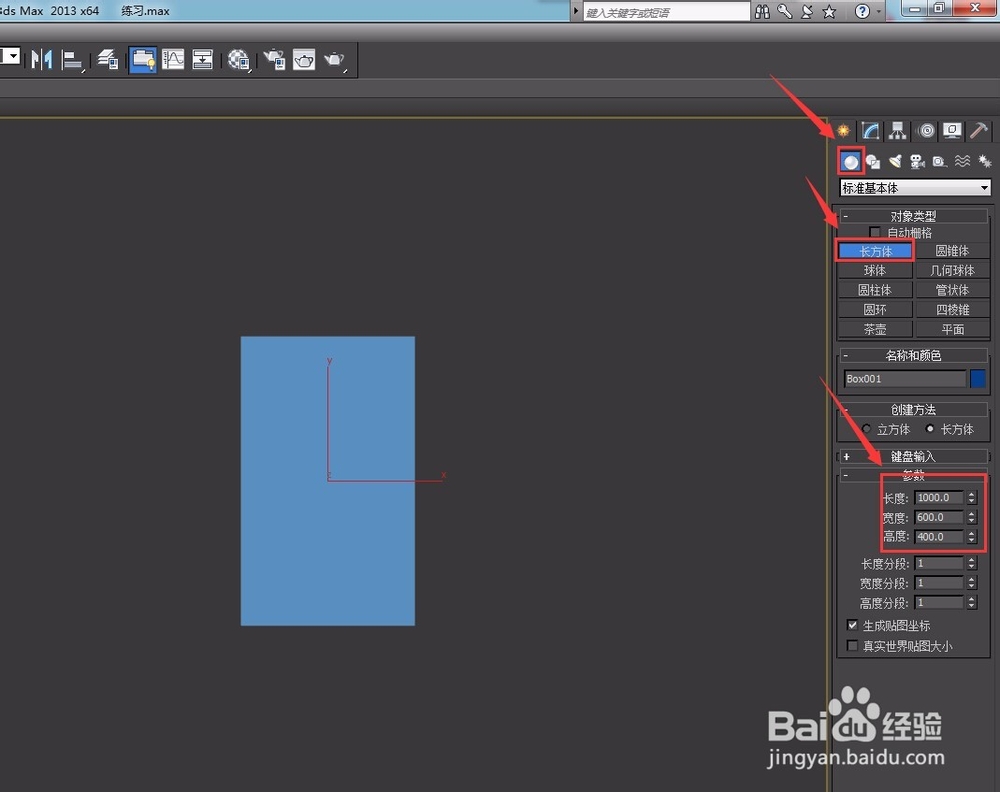The height and width of the screenshot is (792, 1000).
Task: Click the 宽度分段 spinner arrows
Action: pyautogui.click(x=971, y=583)
